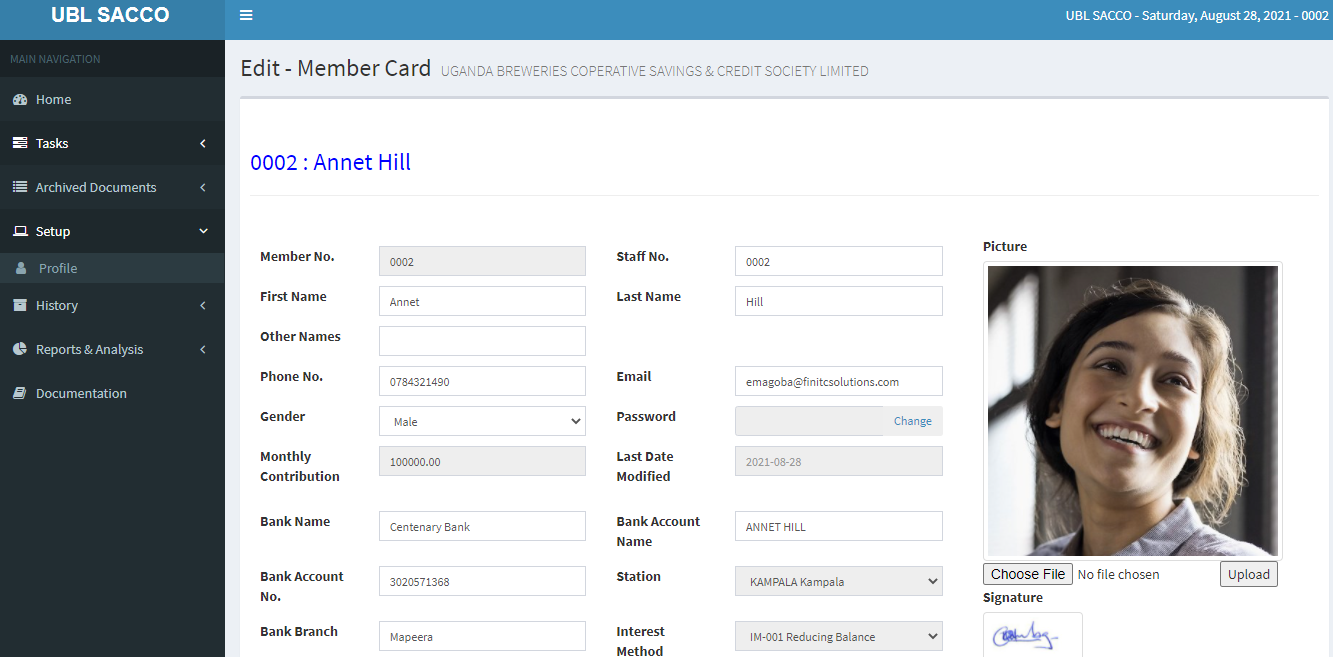This screenshot has height=657, width=1333.
Task: Click the Tasks icon in sidebar
Action: (20, 144)
